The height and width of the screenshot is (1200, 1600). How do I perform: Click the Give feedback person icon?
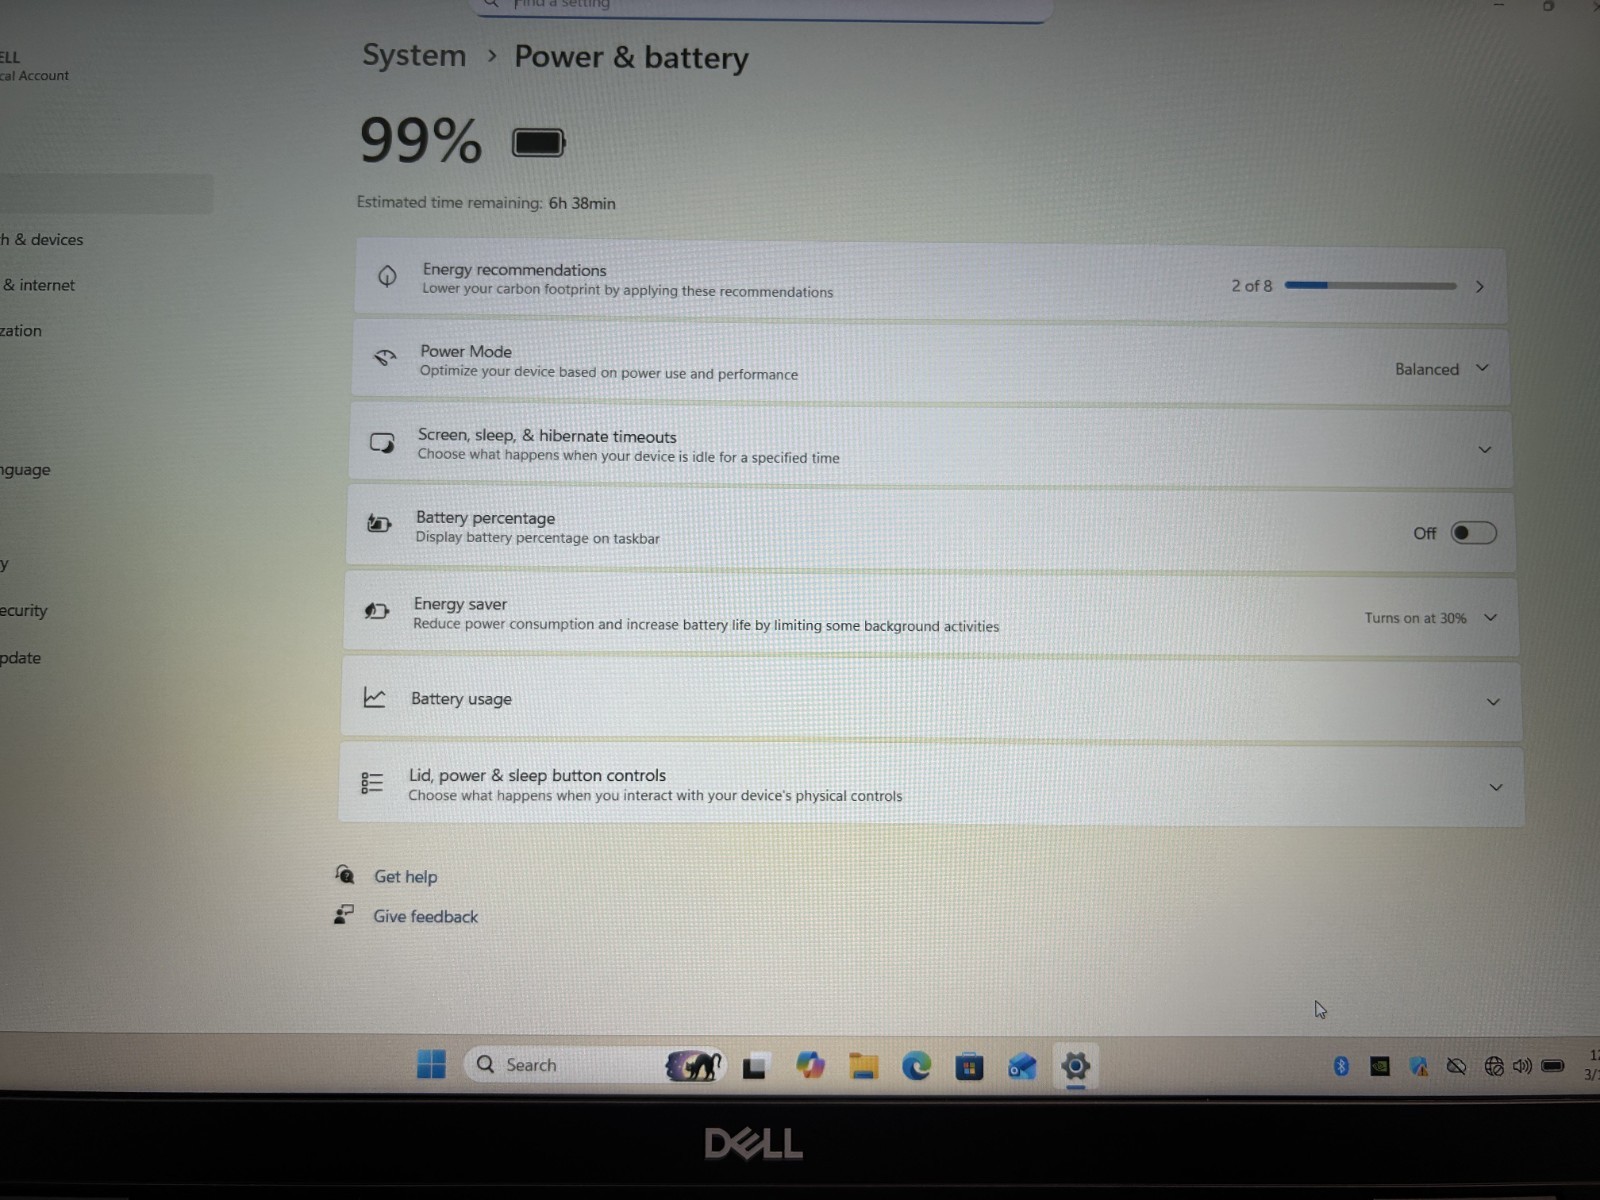(x=343, y=914)
